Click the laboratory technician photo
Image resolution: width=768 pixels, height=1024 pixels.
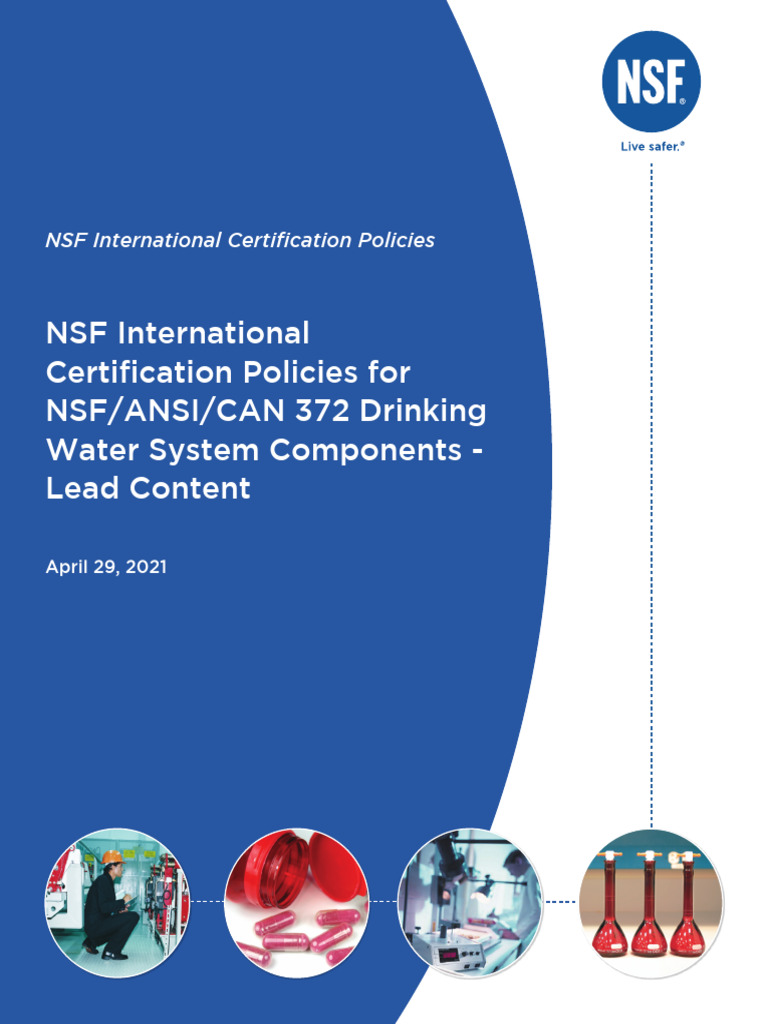[x=470, y=903]
